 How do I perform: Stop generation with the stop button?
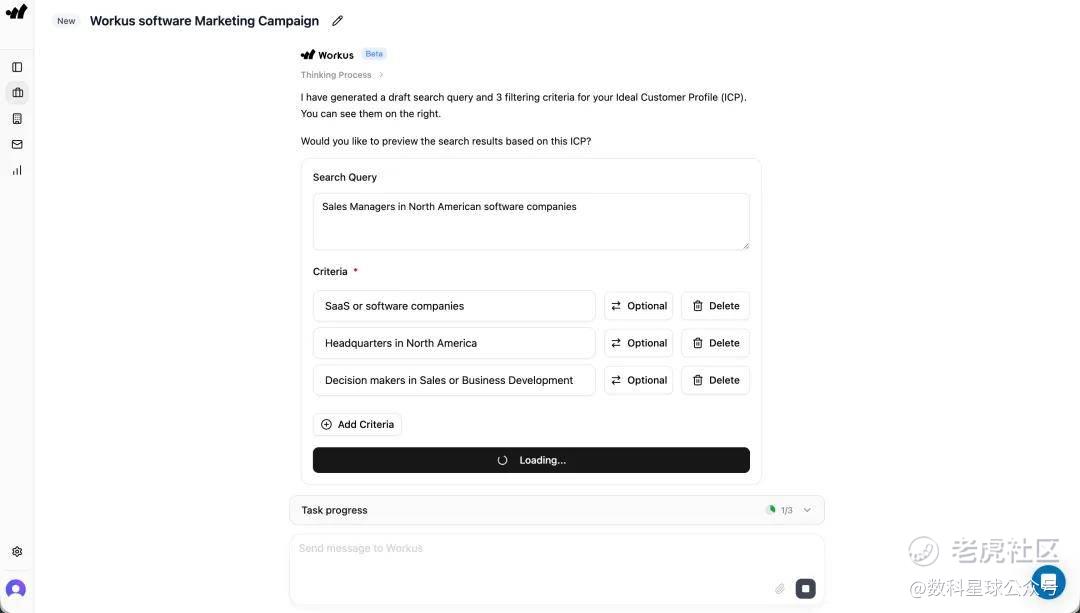coord(805,589)
